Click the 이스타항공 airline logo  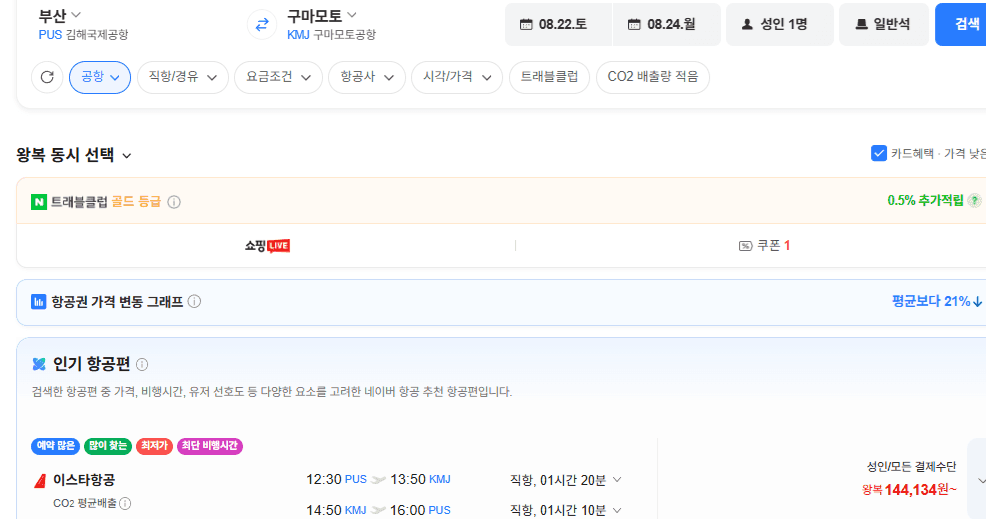40,481
